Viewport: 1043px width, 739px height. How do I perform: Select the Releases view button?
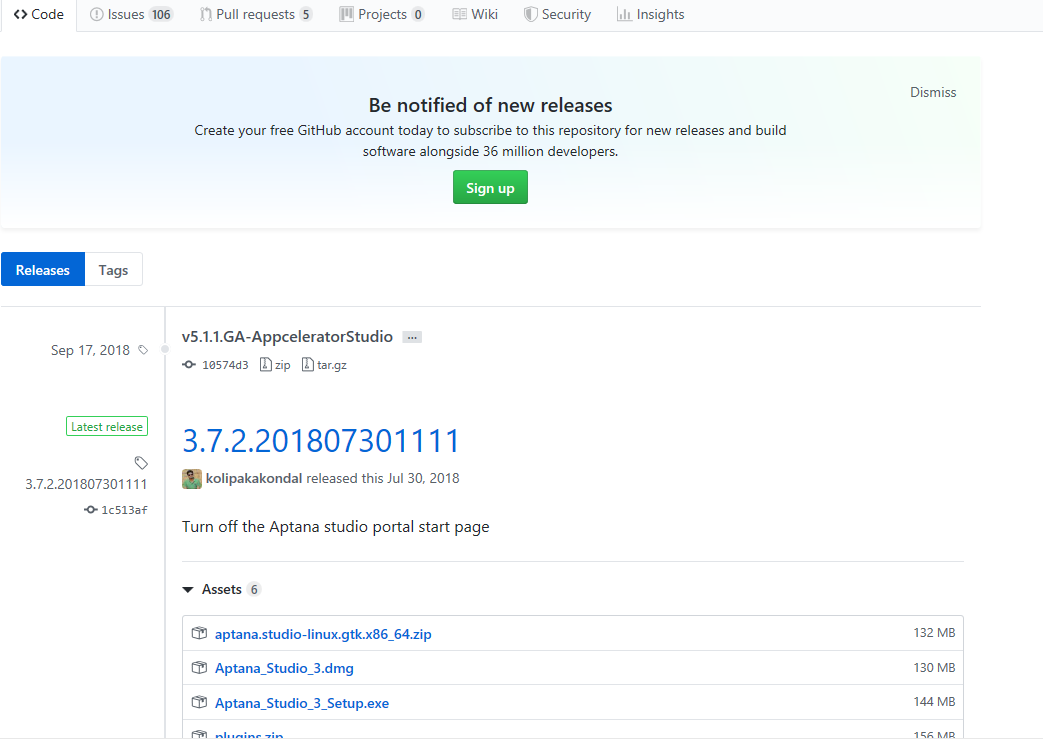click(x=43, y=269)
